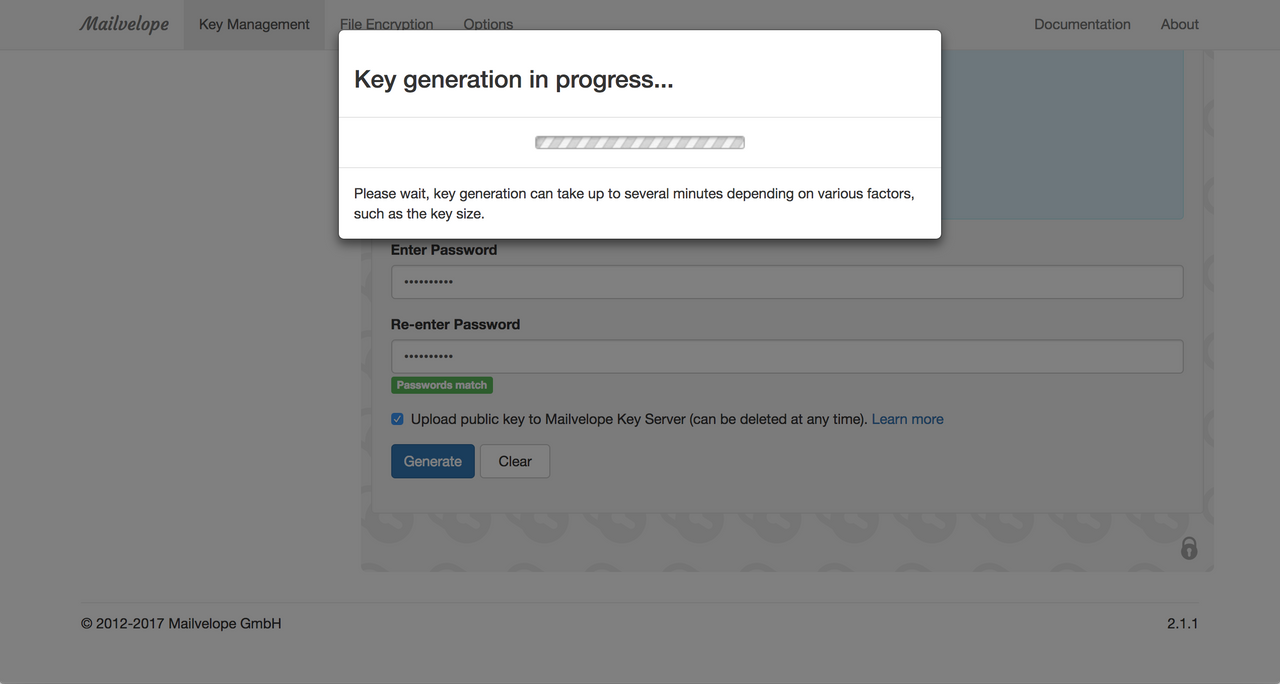Click the key generation progress bar
1280x684 pixels.
tap(639, 142)
